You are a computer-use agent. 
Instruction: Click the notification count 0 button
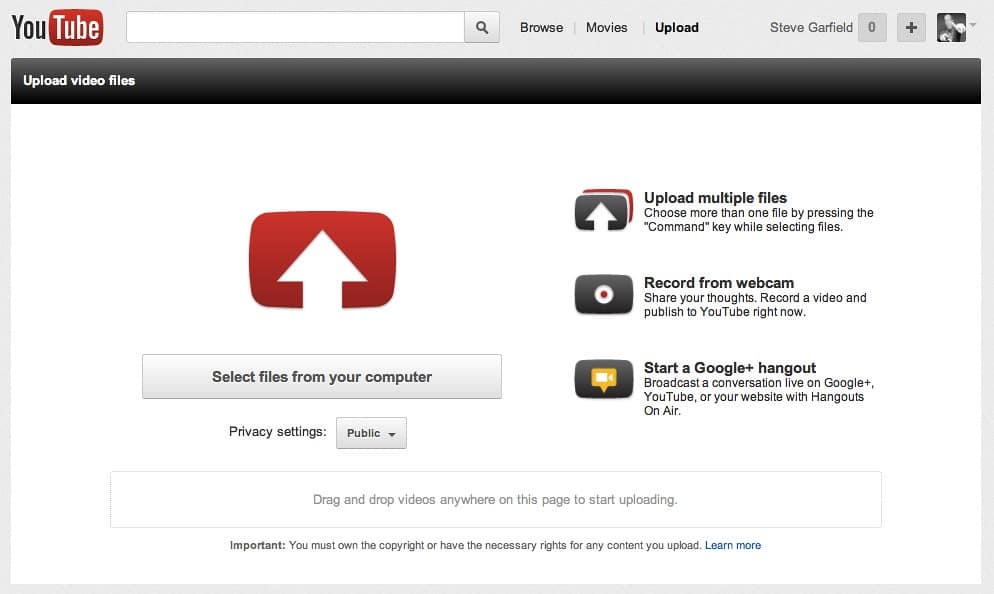click(x=872, y=27)
